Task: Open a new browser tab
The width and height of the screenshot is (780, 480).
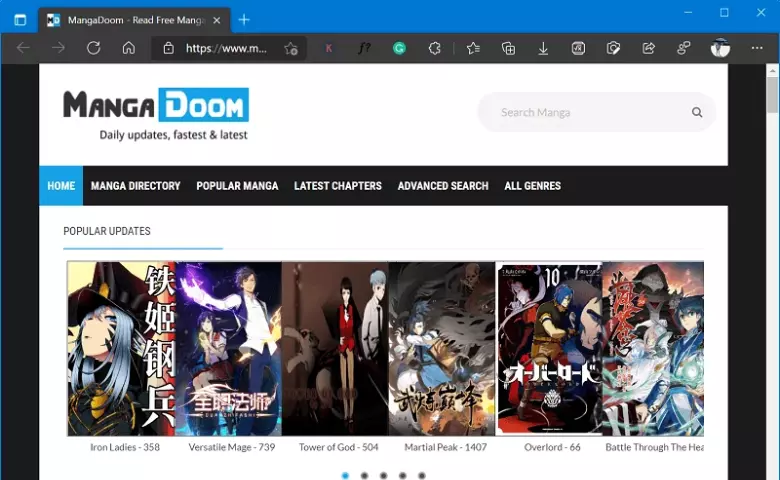Action: [x=244, y=20]
